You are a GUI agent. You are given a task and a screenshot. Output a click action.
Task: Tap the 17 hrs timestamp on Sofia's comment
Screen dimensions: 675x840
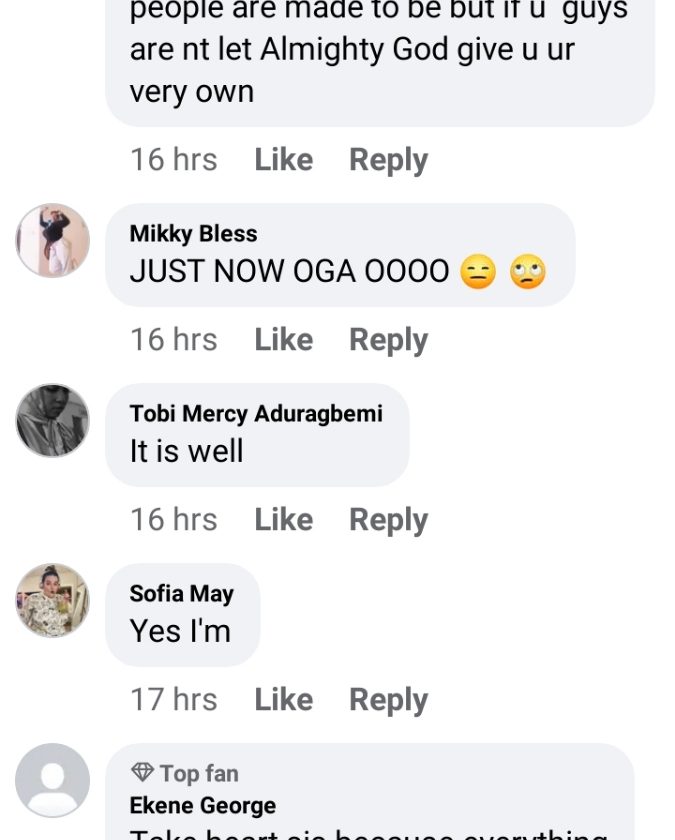(x=173, y=700)
